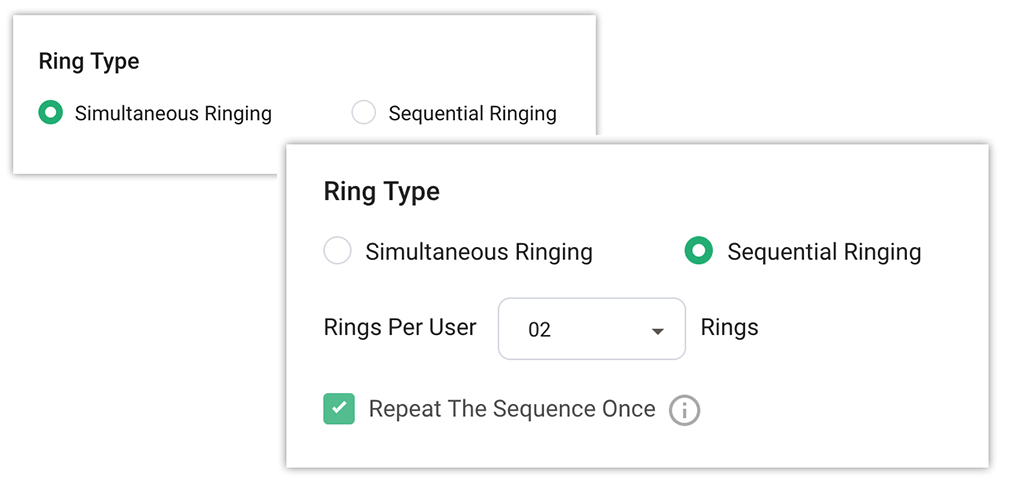Click the info icon beside Repeat The Sequence Once

tap(685, 410)
